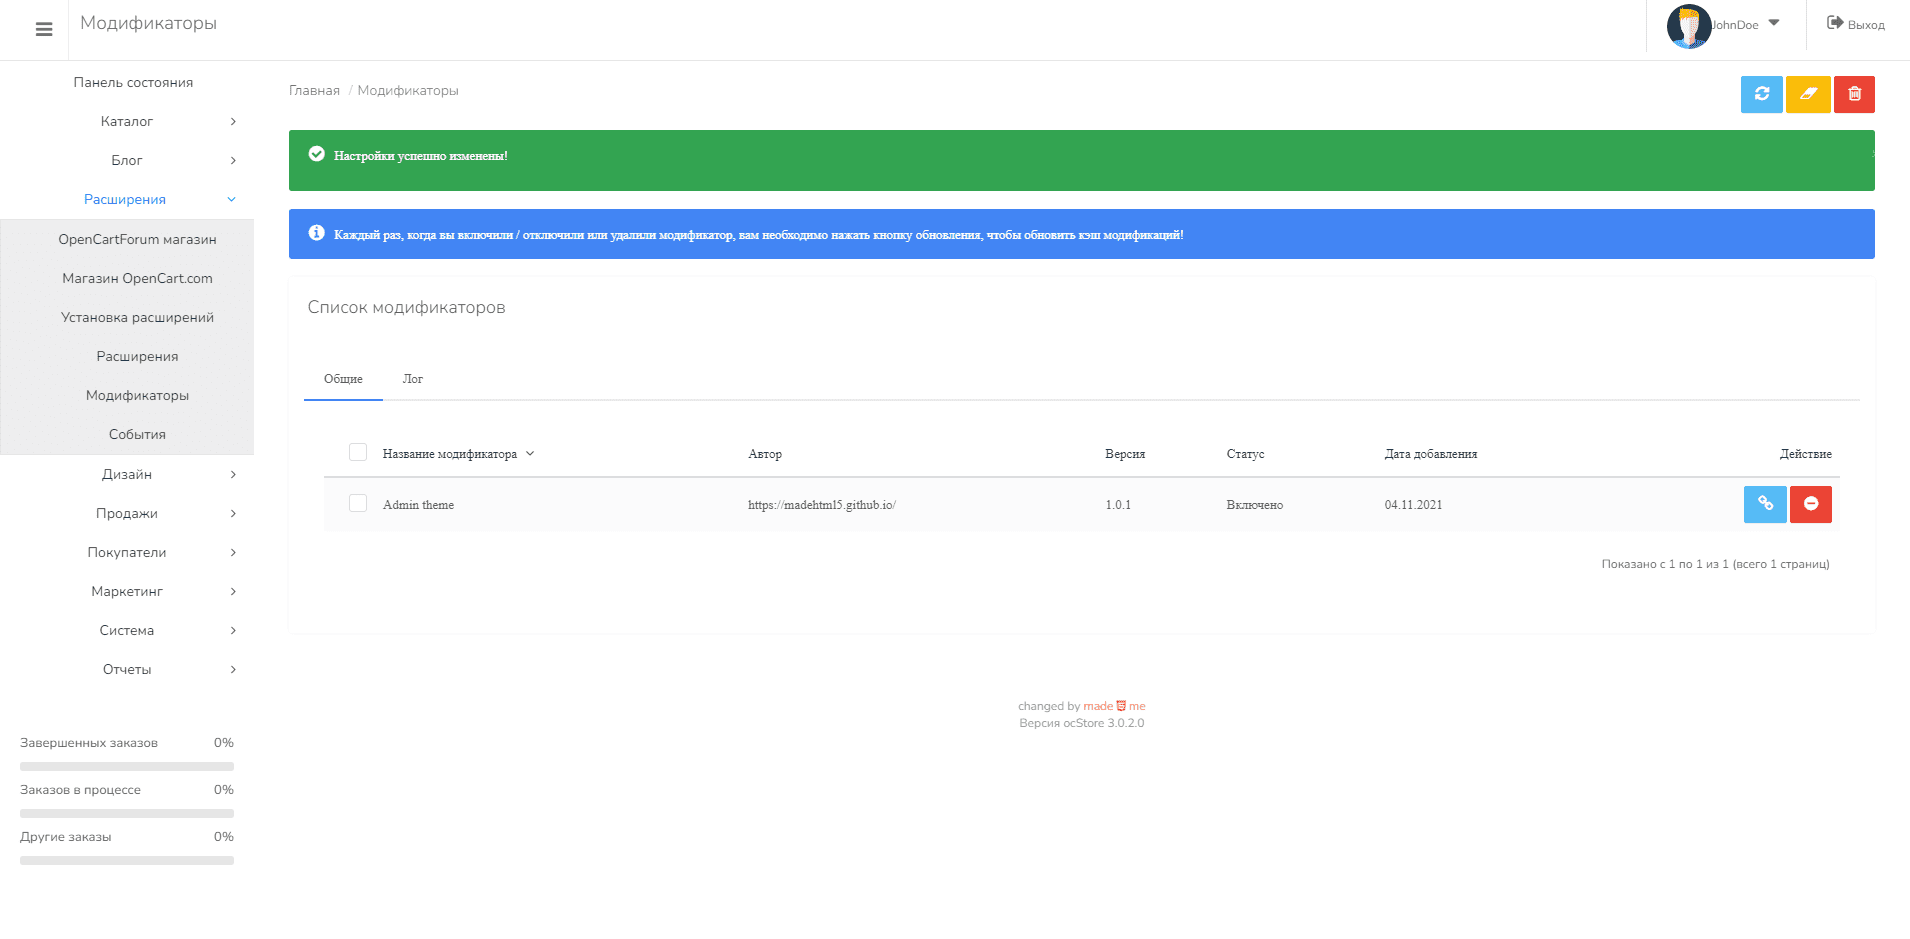Open the События submenu item
The width and height of the screenshot is (1910, 939).
pos(137,434)
